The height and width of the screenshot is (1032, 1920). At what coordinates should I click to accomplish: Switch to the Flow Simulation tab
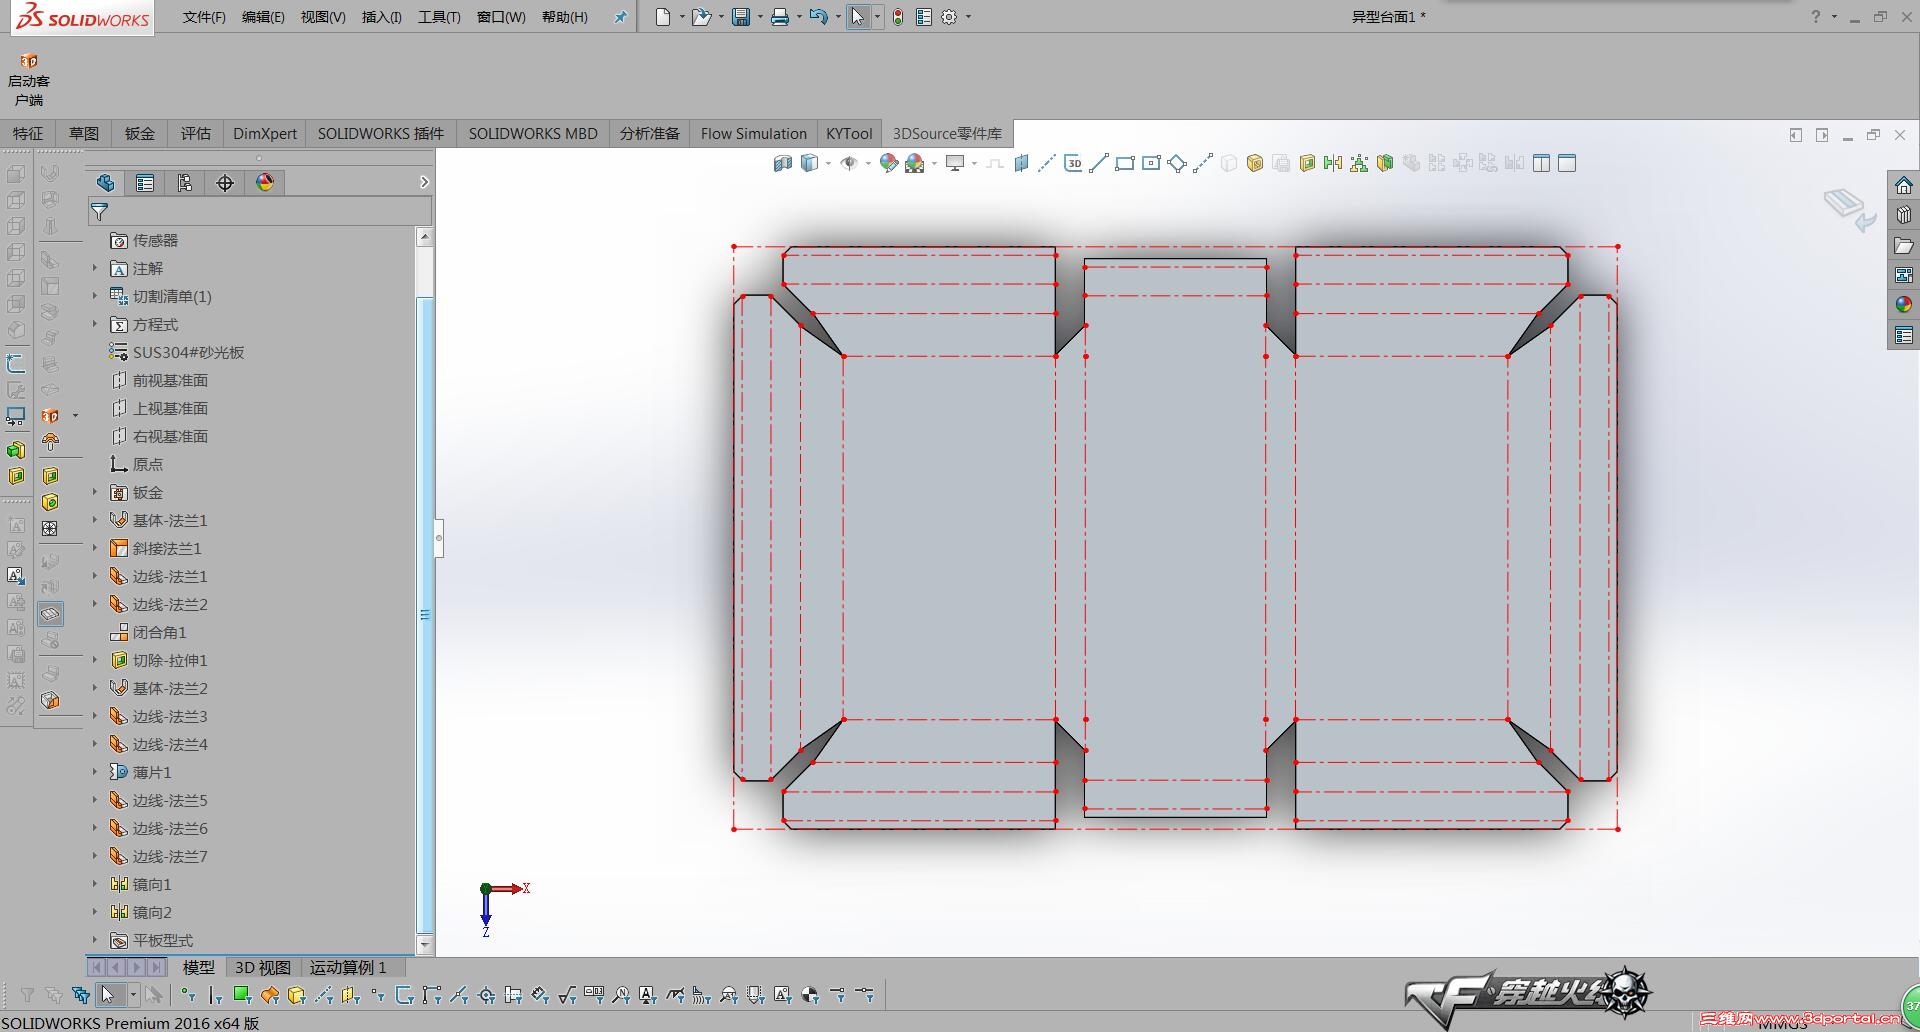point(754,133)
